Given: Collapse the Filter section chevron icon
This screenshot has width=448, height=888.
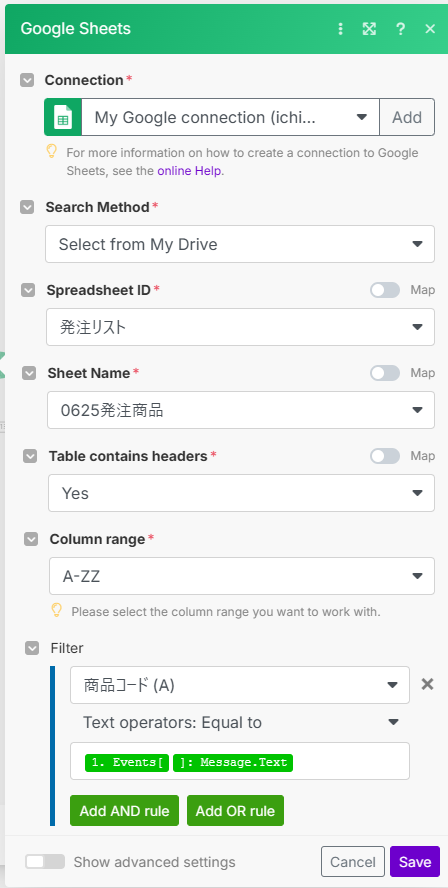Looking at the screenshot, I should coord(32,648).
